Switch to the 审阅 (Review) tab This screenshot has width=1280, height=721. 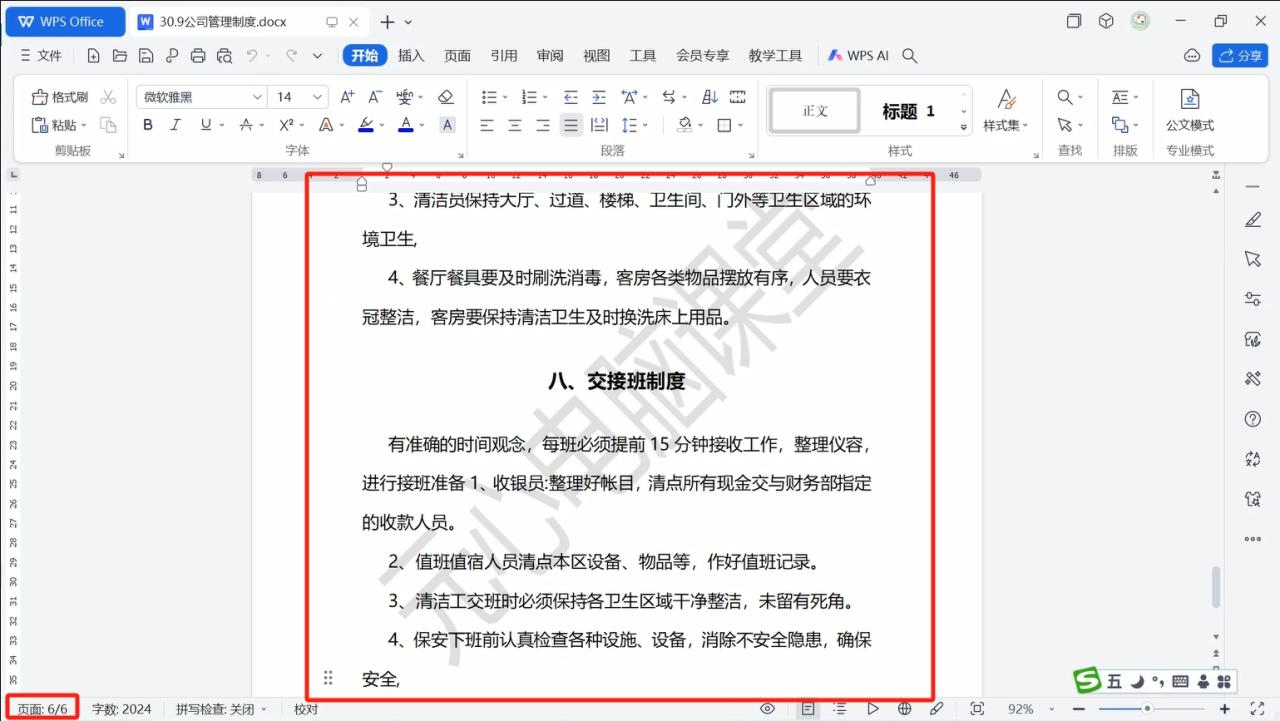point(550,56)
